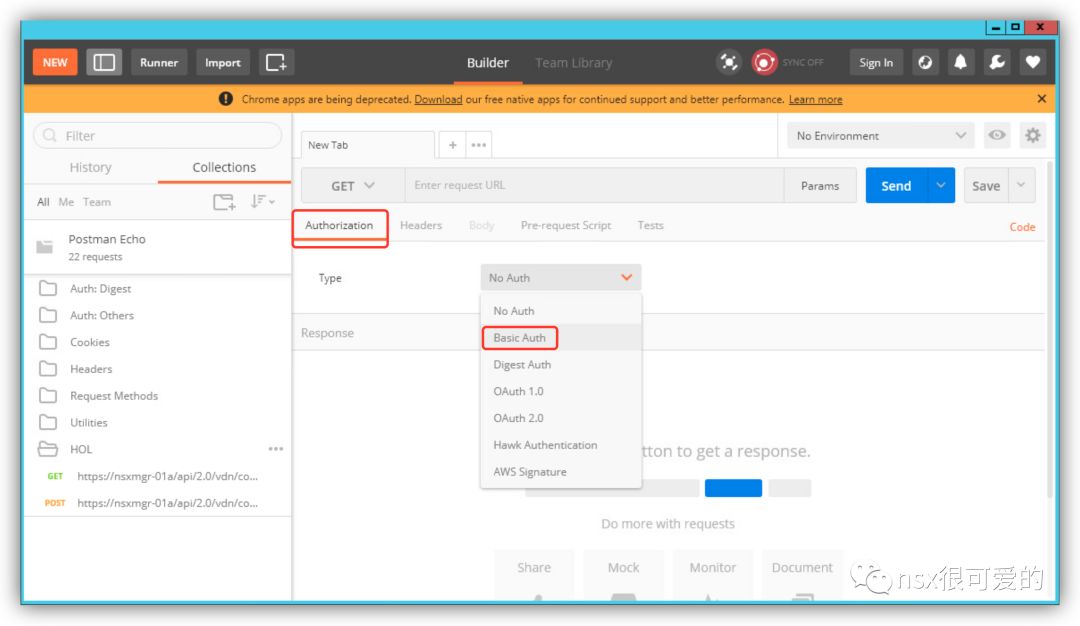
Task: Open the HOL folder more options dots
Action: coord(276,449)
